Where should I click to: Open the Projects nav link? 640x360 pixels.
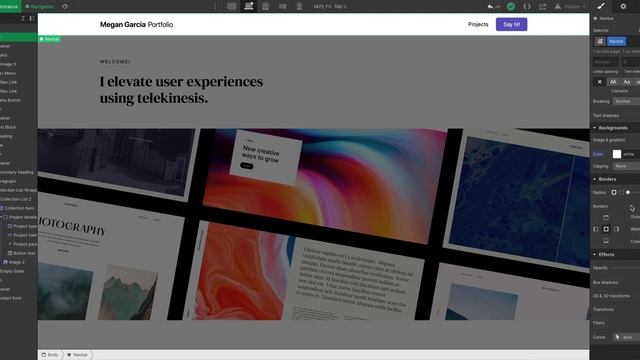pos(478,24)
